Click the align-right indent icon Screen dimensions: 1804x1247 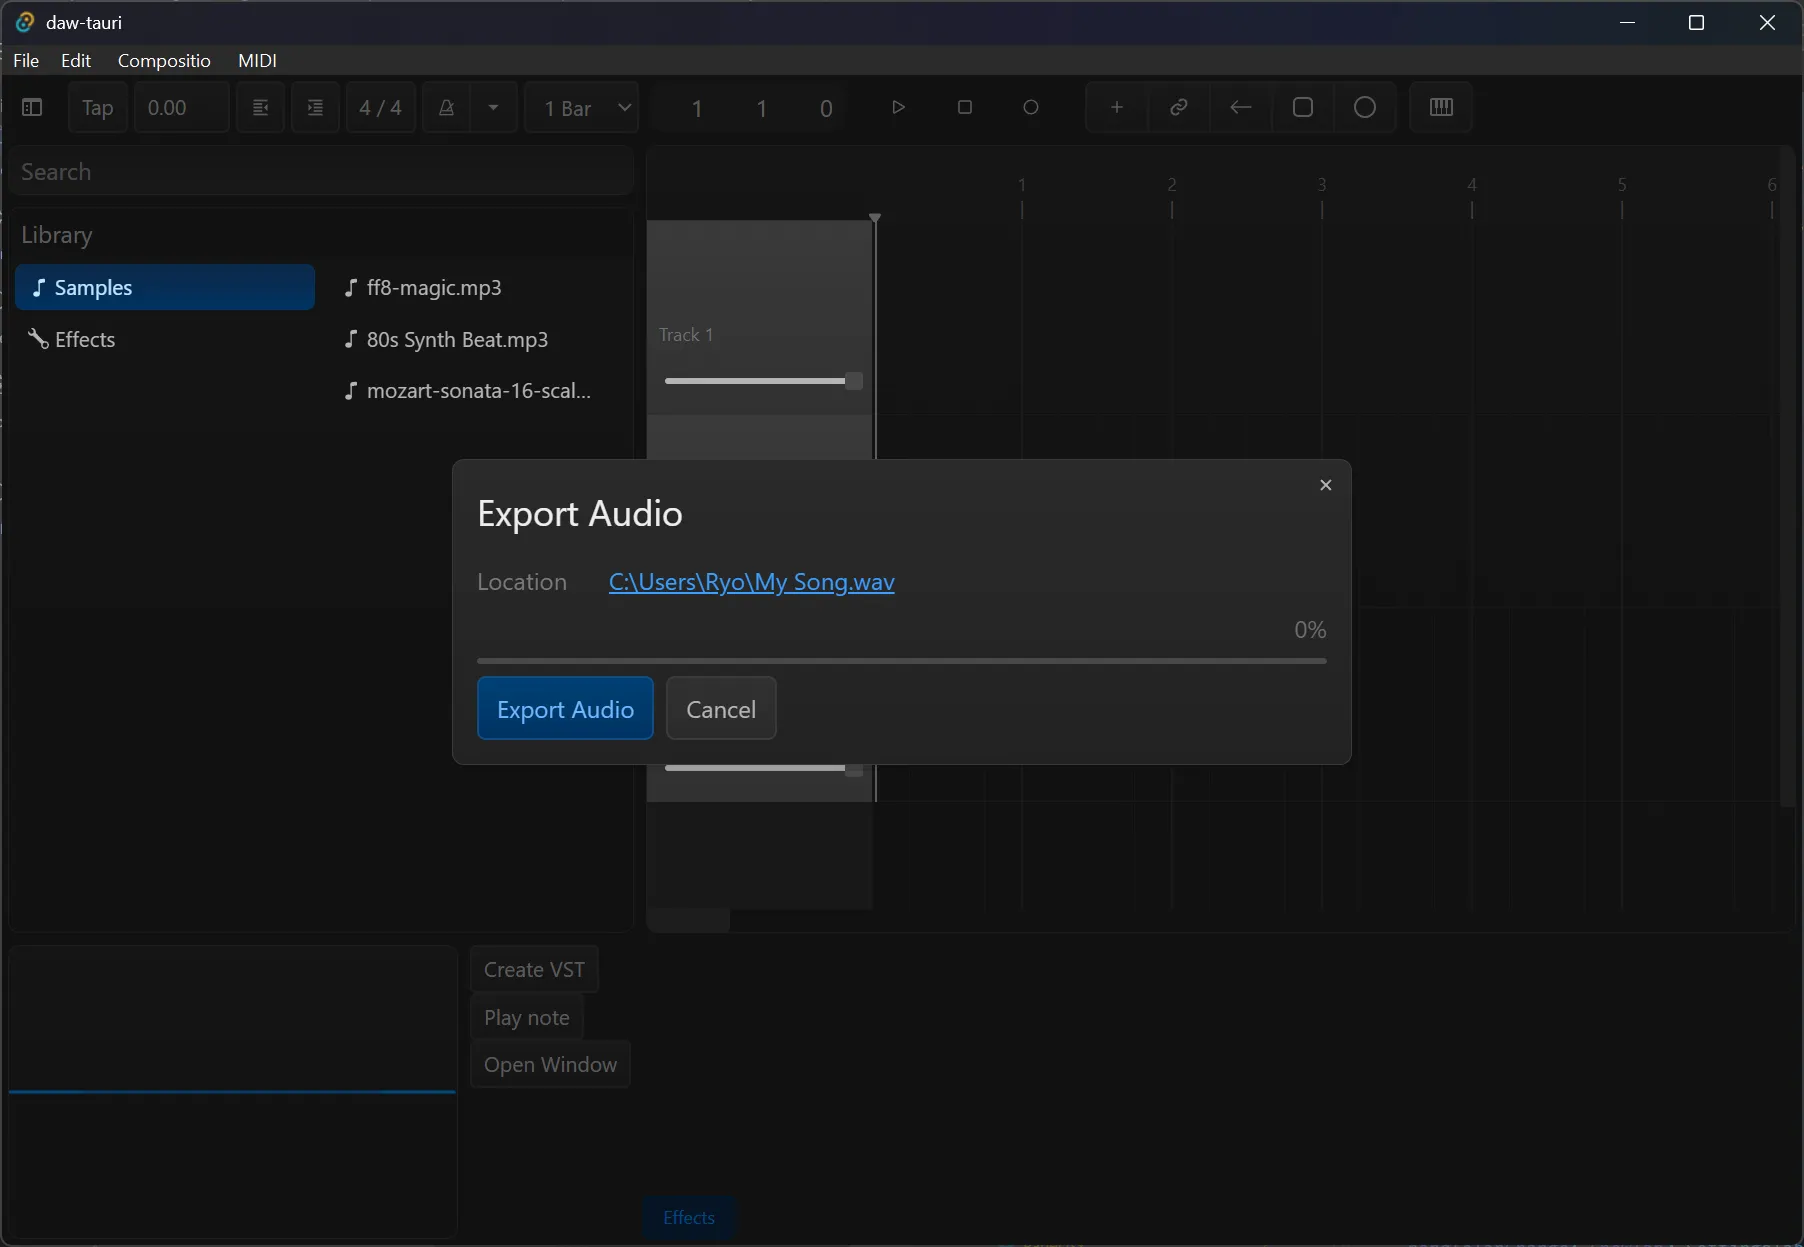(315, 108)
